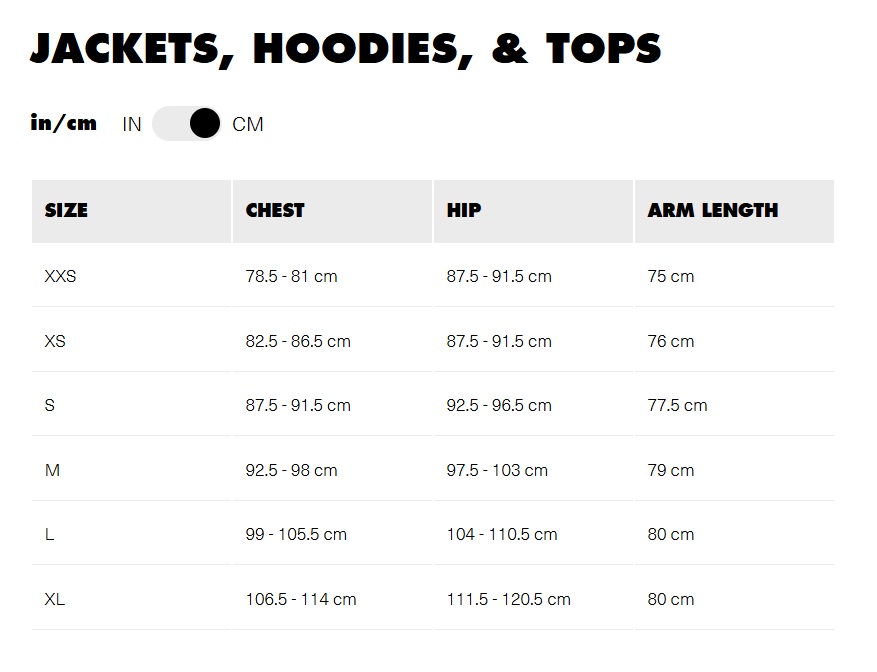The image size is (877, 672).
Task: Select the XXS size row
Action: [x=433, y=276]
